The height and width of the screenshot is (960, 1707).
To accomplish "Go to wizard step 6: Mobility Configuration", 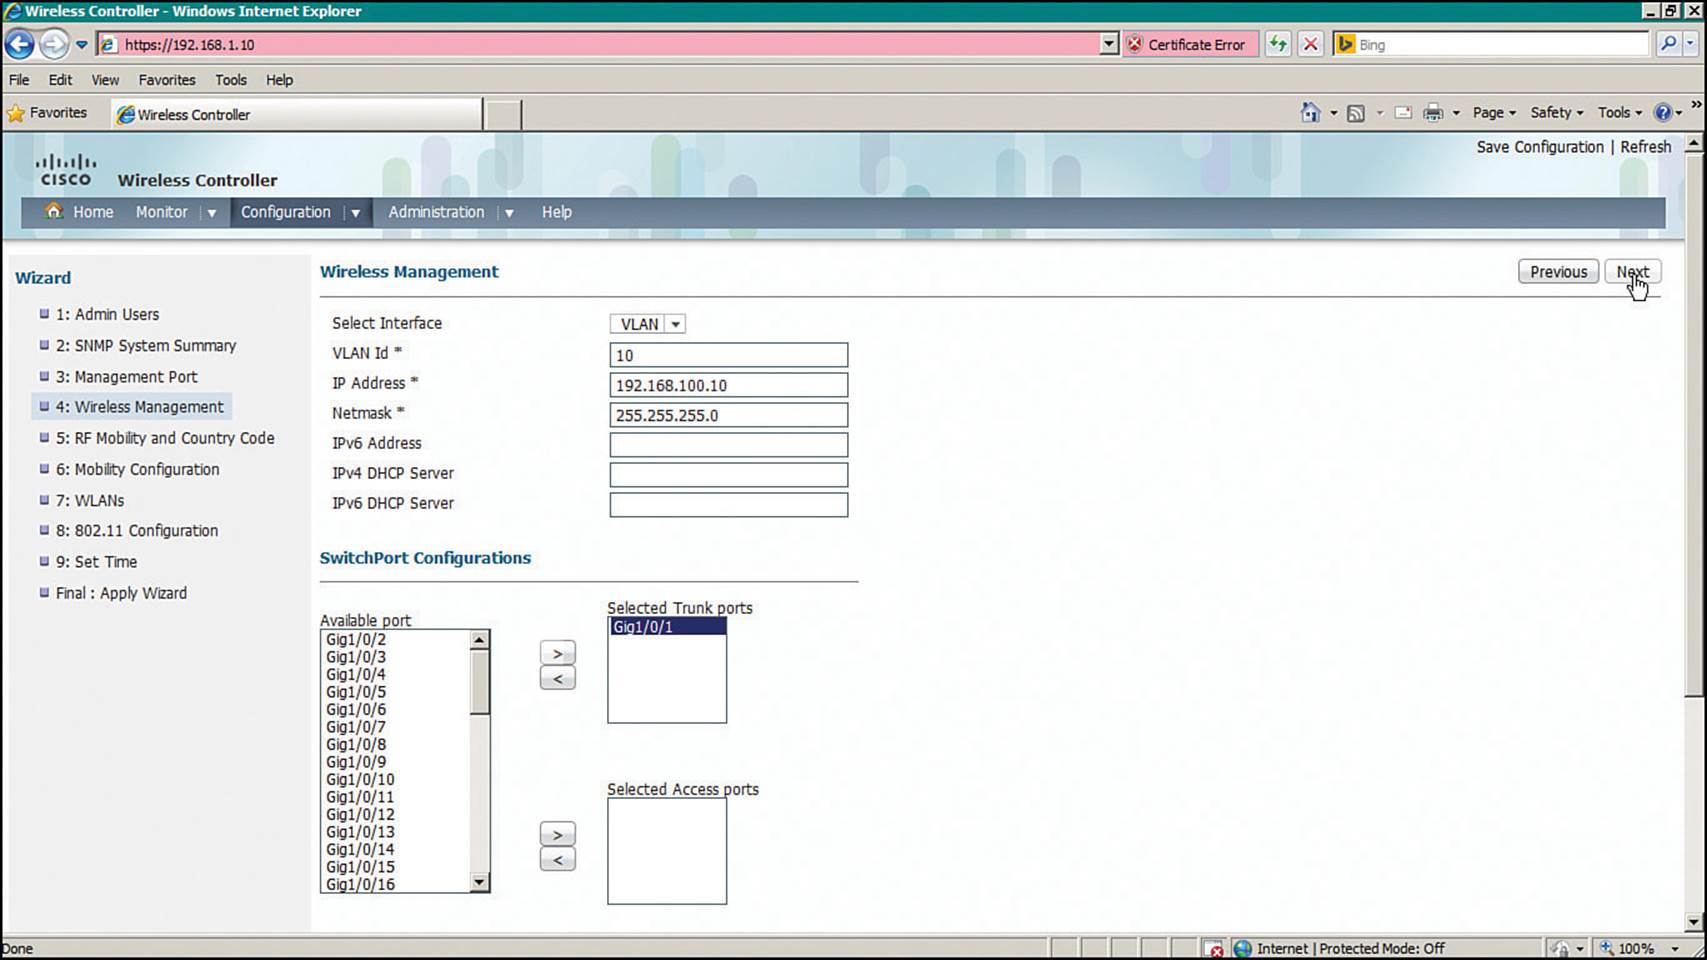I will (x=138, y=469).
